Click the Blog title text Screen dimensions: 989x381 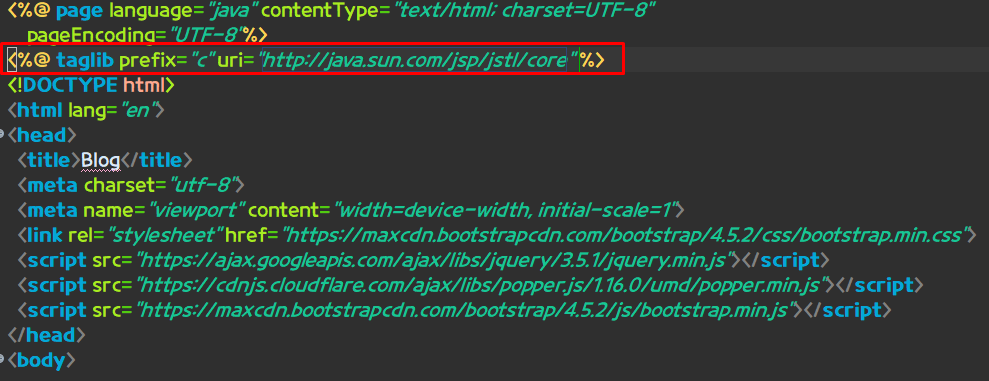tap(100, 161)
